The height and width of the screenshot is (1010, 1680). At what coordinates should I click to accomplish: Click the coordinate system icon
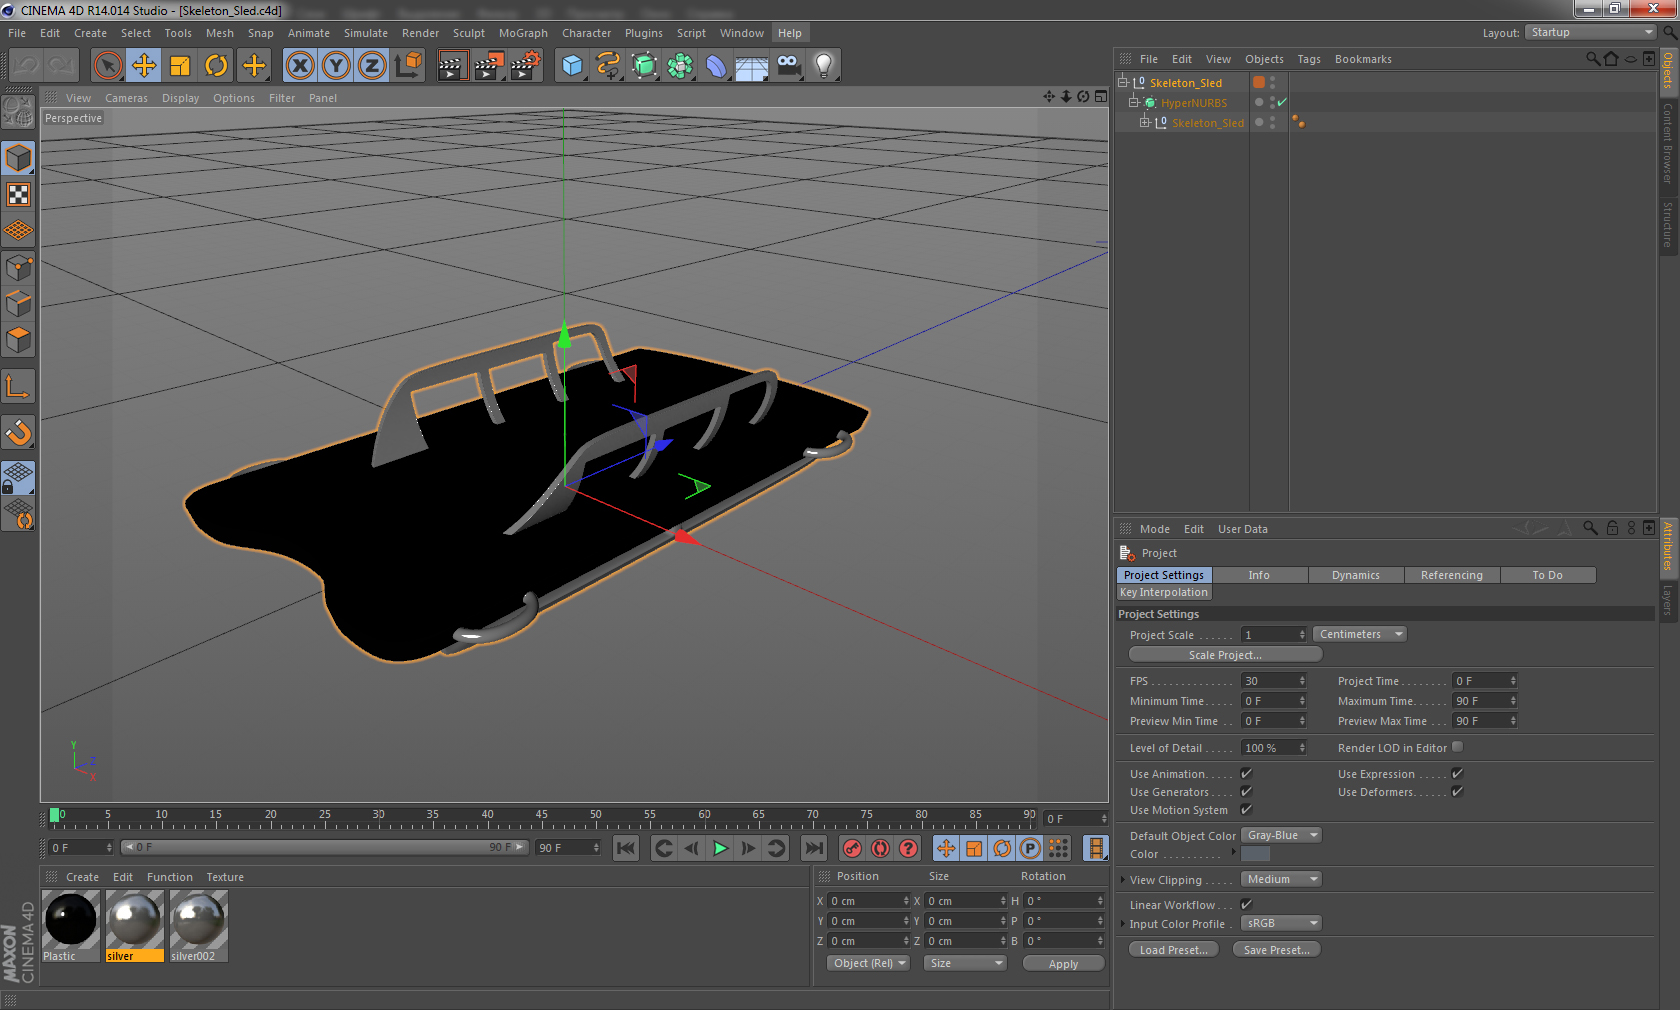tap(408, 66)
